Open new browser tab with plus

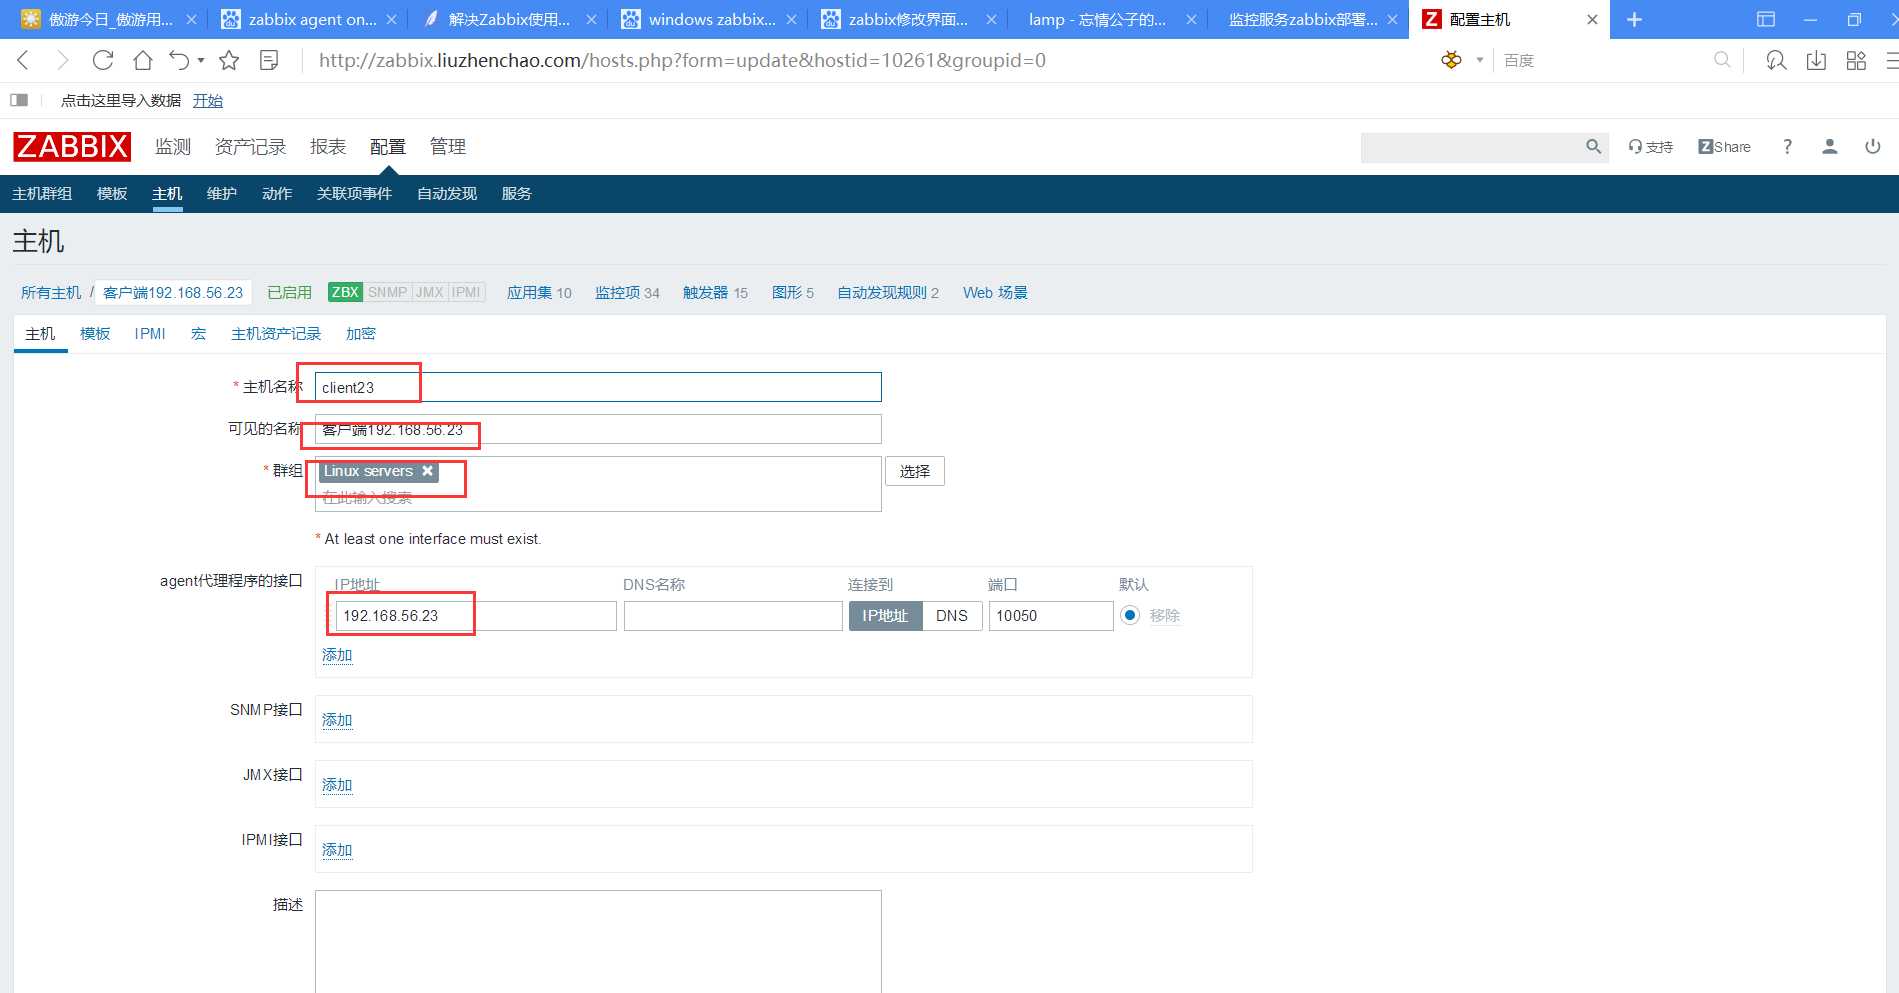click(1634, 19)
